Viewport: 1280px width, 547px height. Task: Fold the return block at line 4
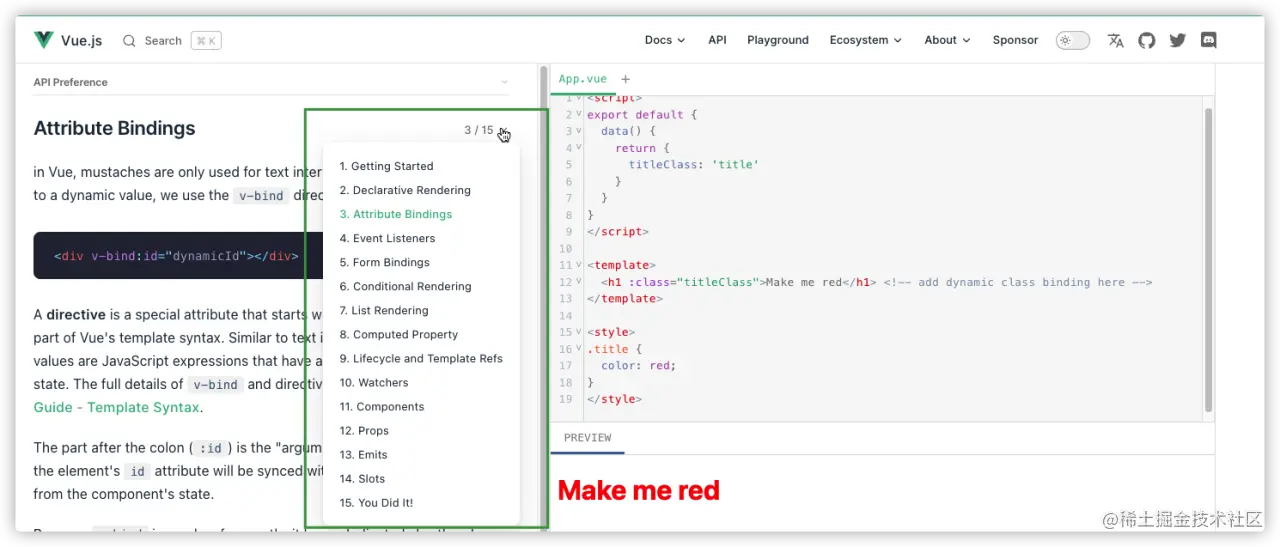[x=579, y=147]
